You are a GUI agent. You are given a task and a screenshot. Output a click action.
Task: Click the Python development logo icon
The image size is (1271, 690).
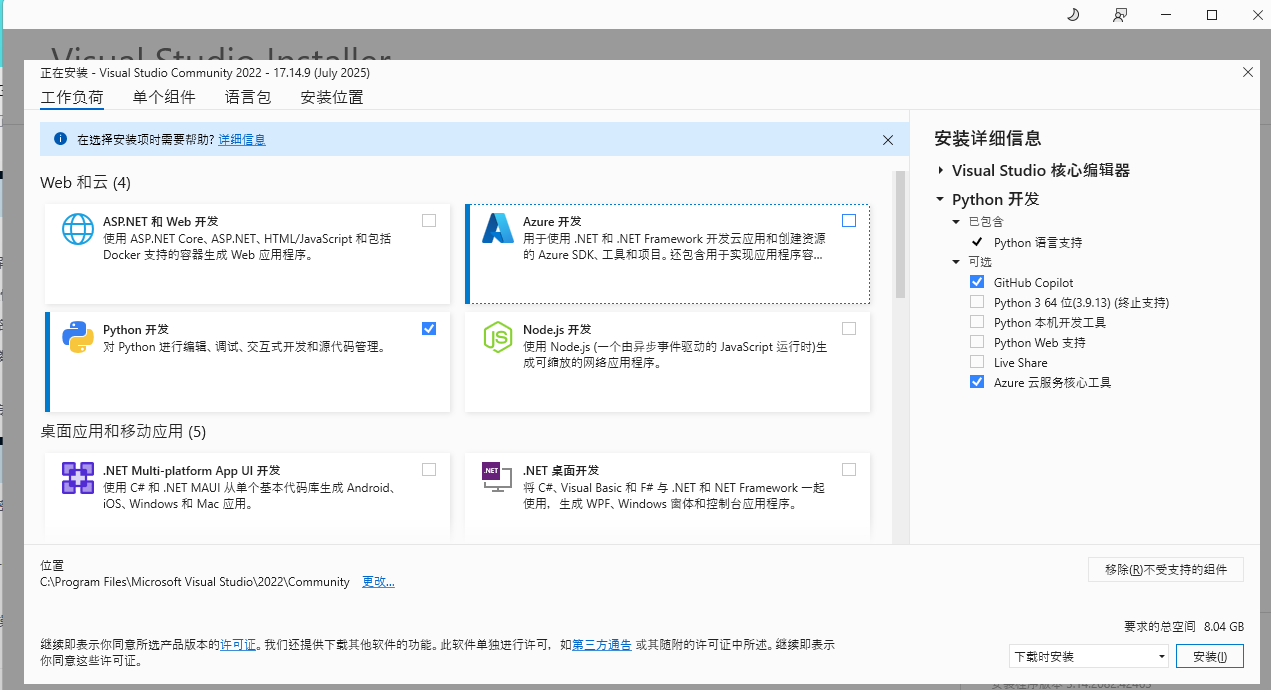coord(78,337)
